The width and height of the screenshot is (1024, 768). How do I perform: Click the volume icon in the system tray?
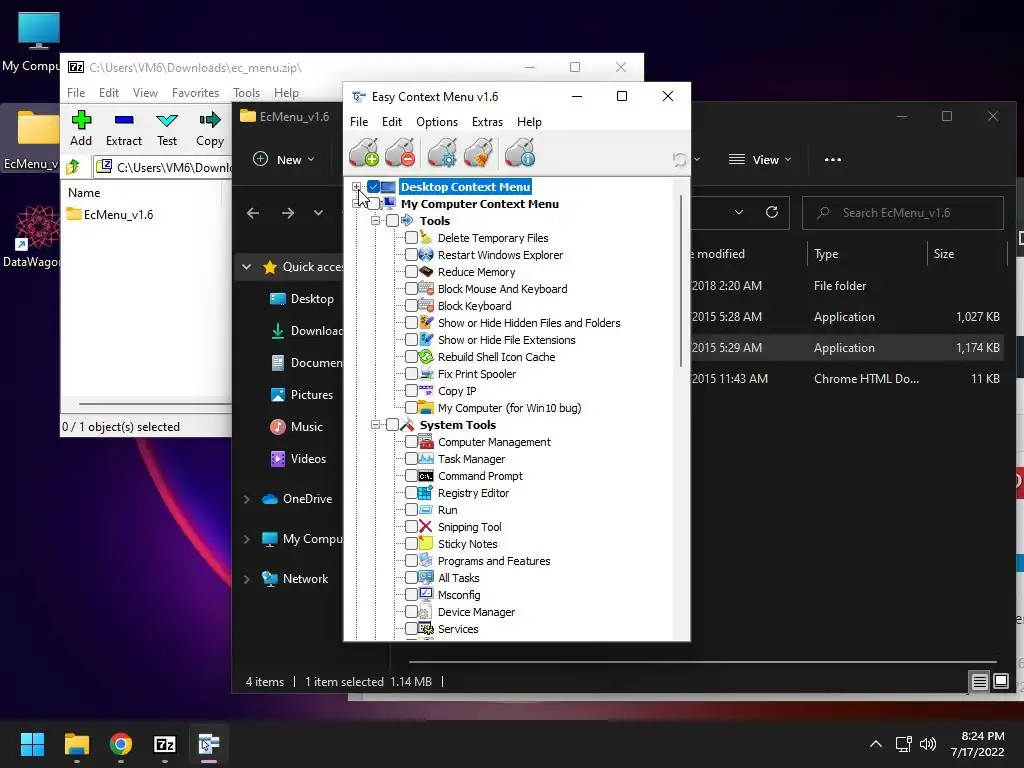927,744
